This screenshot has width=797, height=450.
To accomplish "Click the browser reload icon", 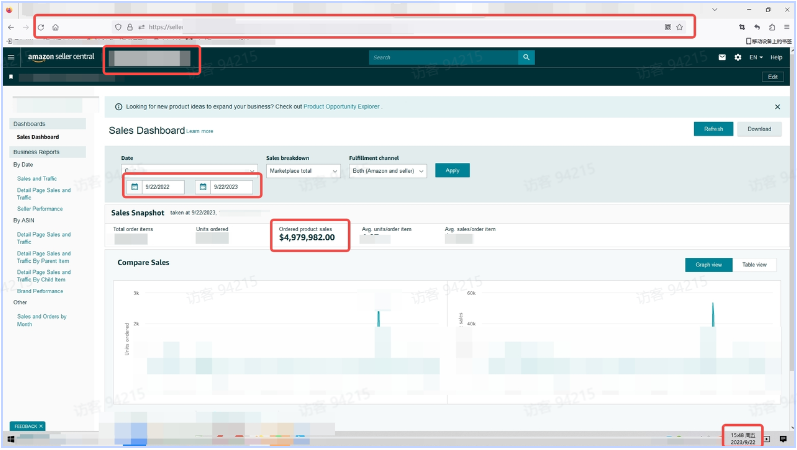I will coord(40,27).
